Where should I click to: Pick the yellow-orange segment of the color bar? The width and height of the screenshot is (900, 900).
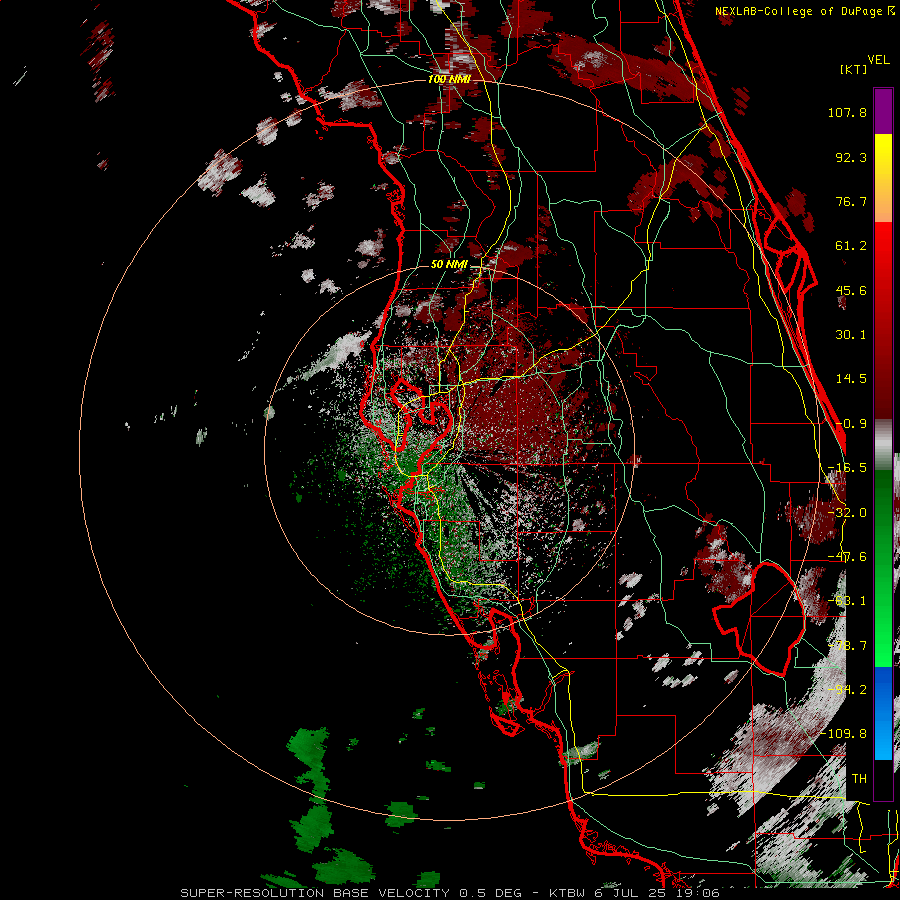click(x=883, y=178)
